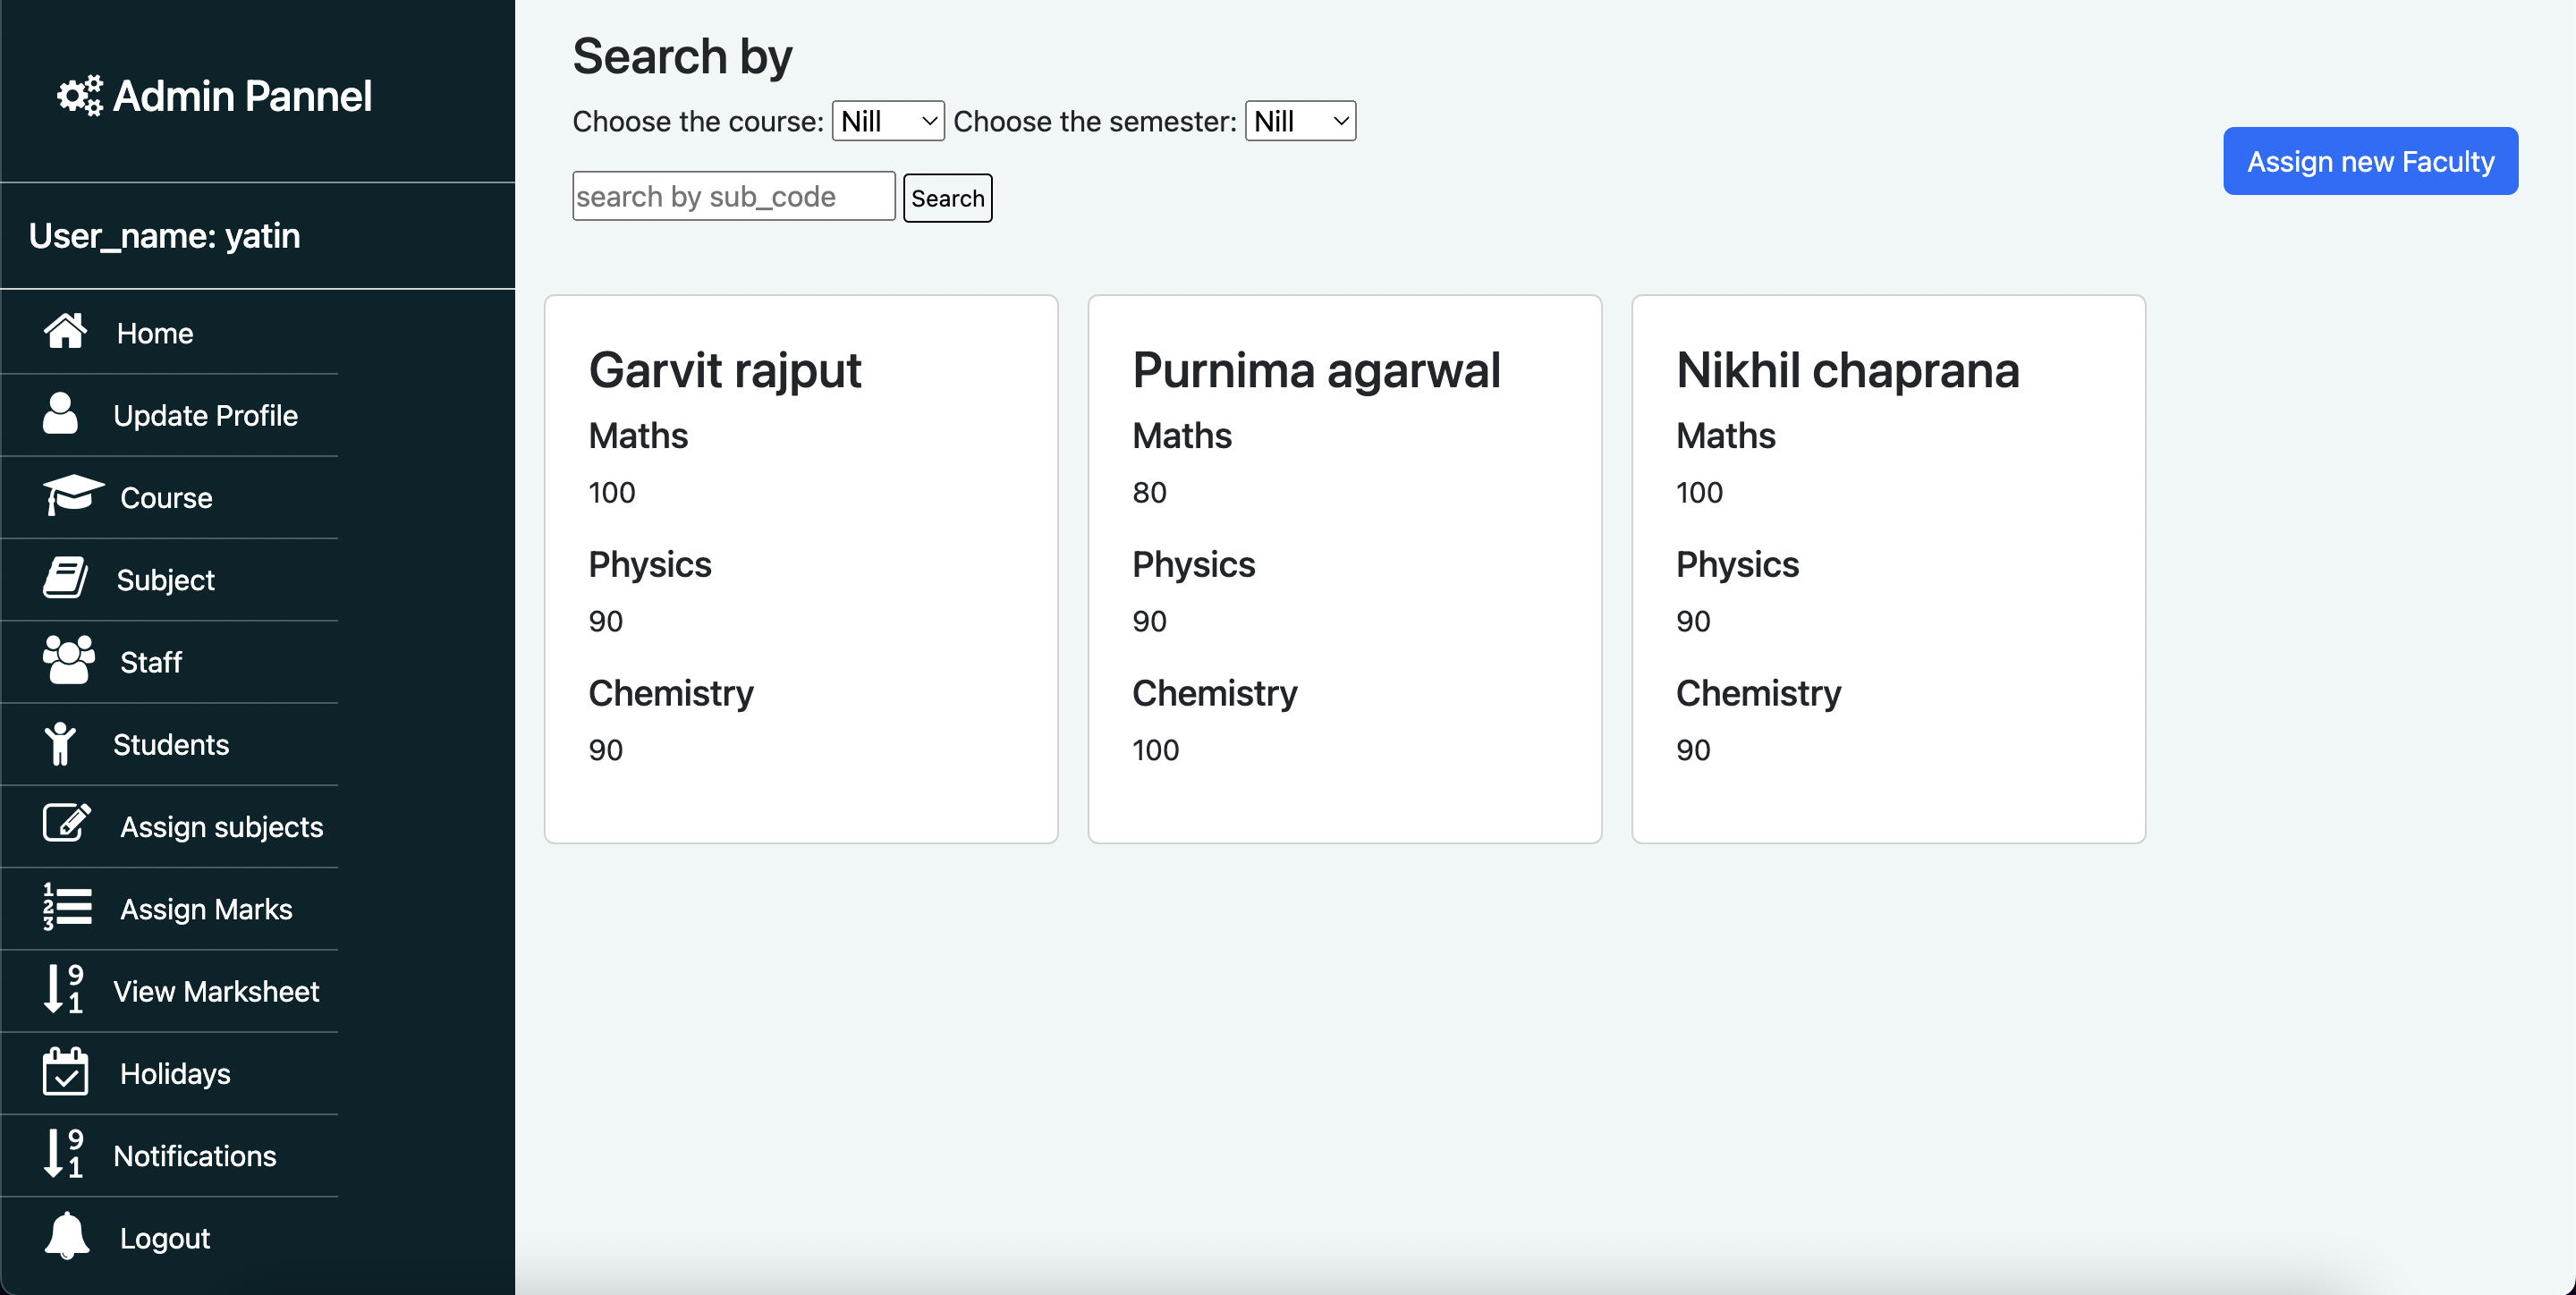Click the search by sub_code input field
The image size is (2576, 1295).
pyautogui.click(x=733, y=196)
